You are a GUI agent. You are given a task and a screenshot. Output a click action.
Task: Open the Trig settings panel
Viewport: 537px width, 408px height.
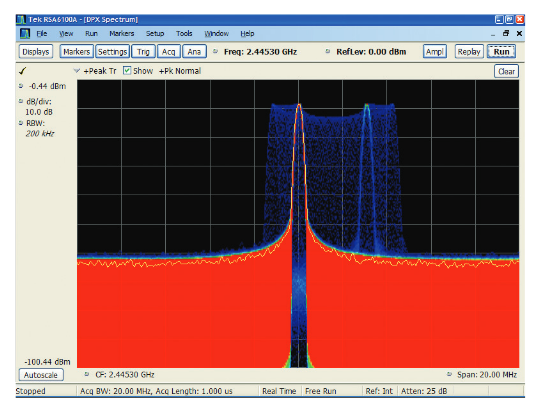(x=143, y=52)
